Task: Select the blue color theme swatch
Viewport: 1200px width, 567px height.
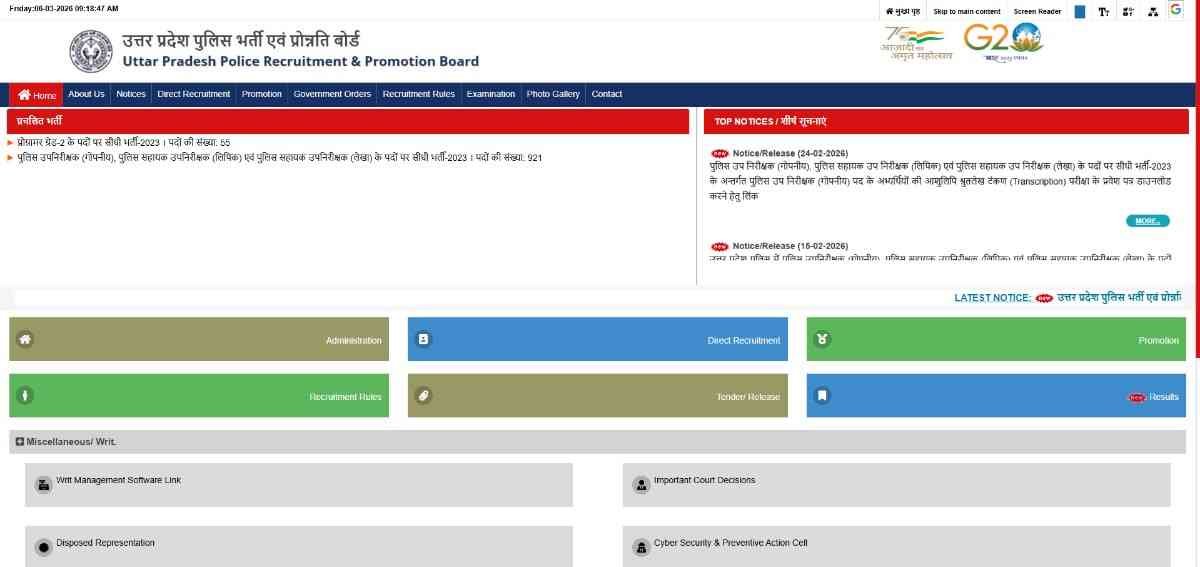Action: pyautogui.click(x=1080, y=11)
